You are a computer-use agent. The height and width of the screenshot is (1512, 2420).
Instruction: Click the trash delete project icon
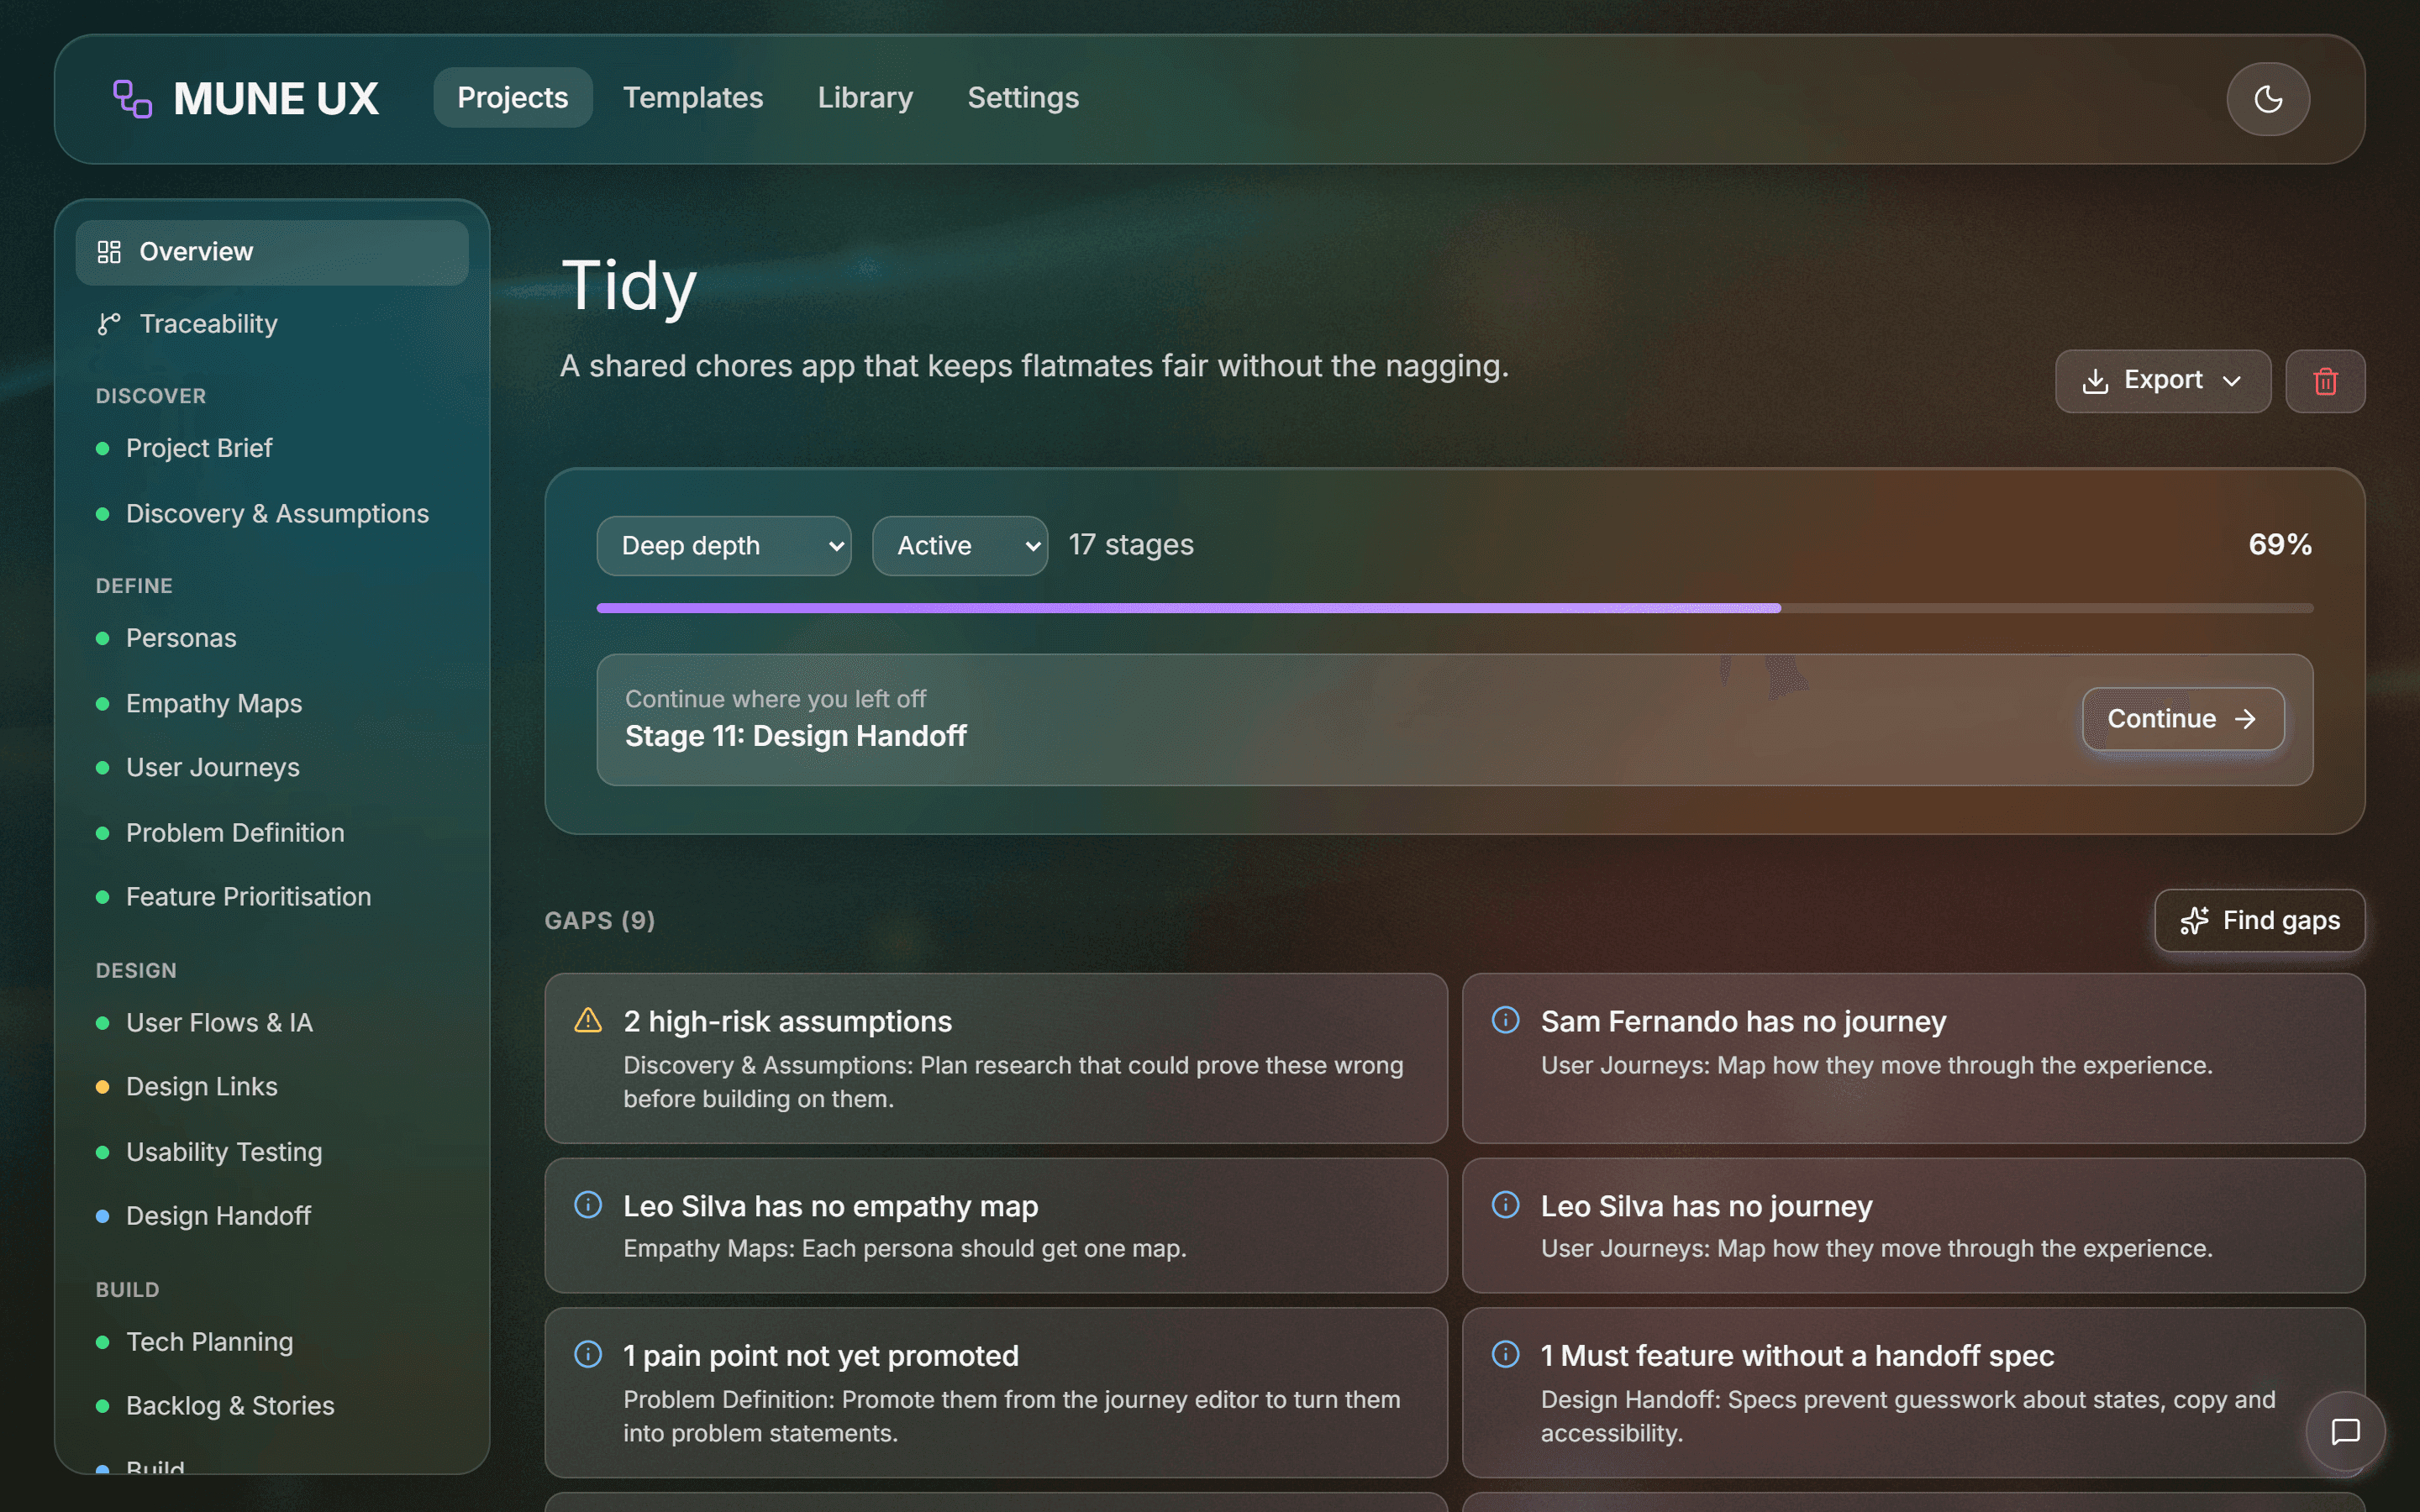tap(2325, 381)
